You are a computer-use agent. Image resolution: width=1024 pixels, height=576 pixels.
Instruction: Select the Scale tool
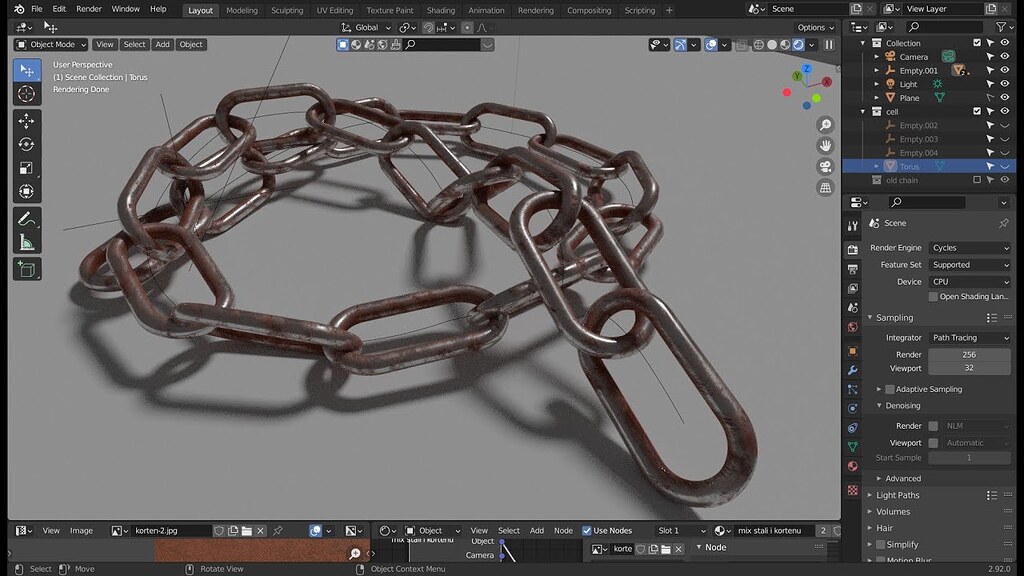(x=27, y=168)
